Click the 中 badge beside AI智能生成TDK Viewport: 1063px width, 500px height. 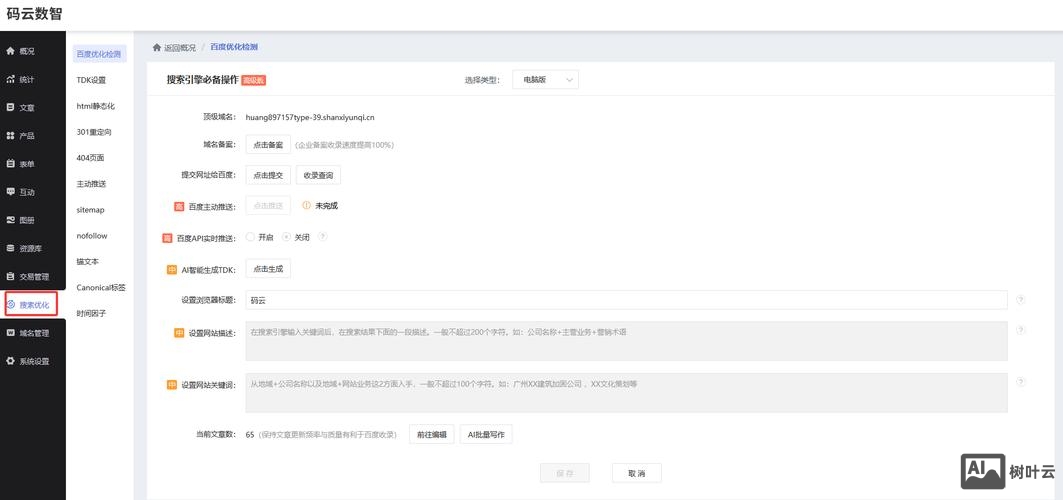click(x=172, y=270)
